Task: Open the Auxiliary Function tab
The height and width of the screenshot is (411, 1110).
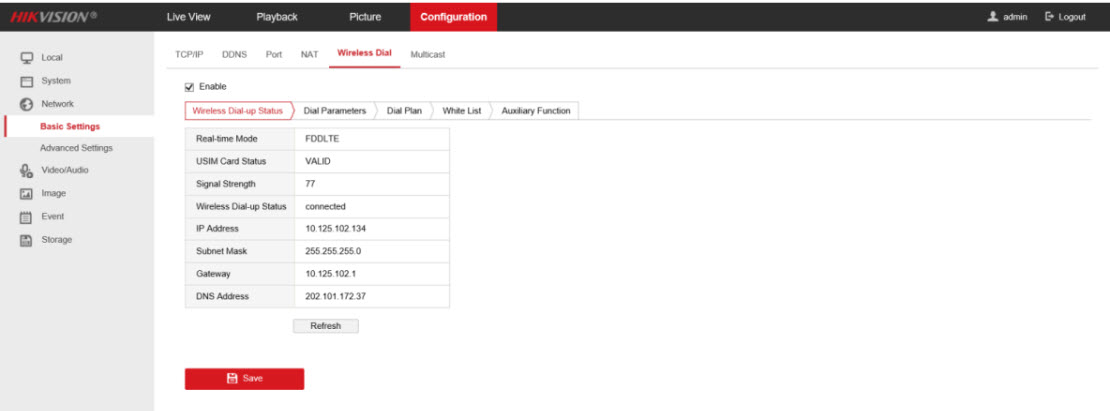Action: coord(535,111)
